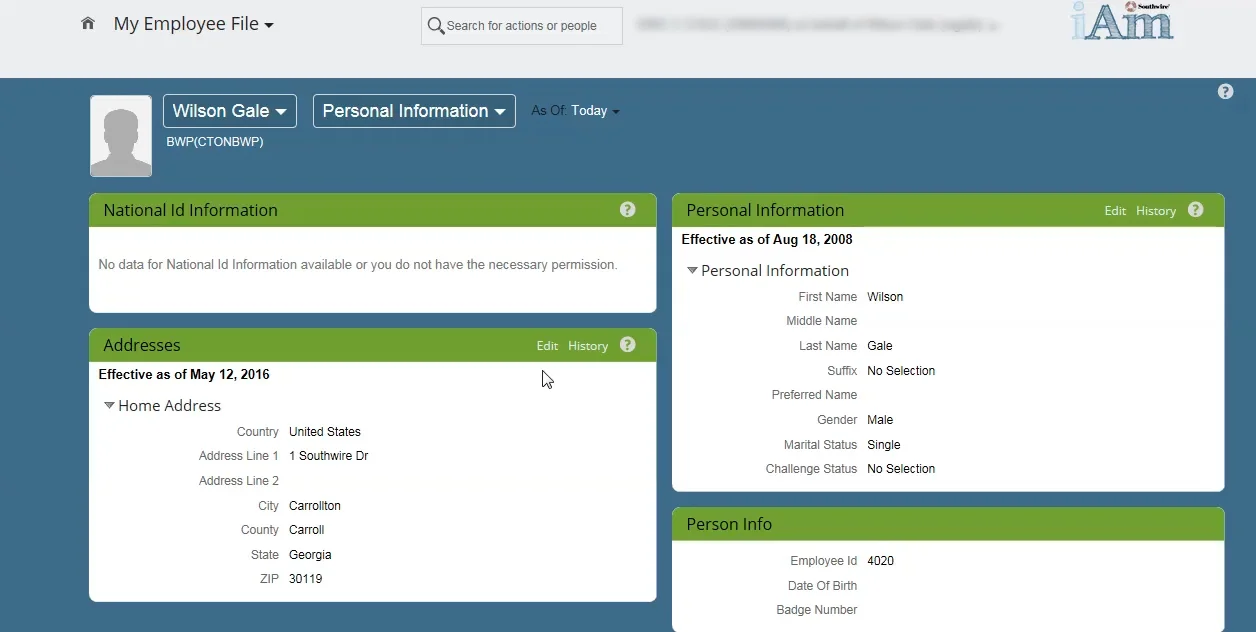Click Challenge Status value No Selection

tap(901, 469)
